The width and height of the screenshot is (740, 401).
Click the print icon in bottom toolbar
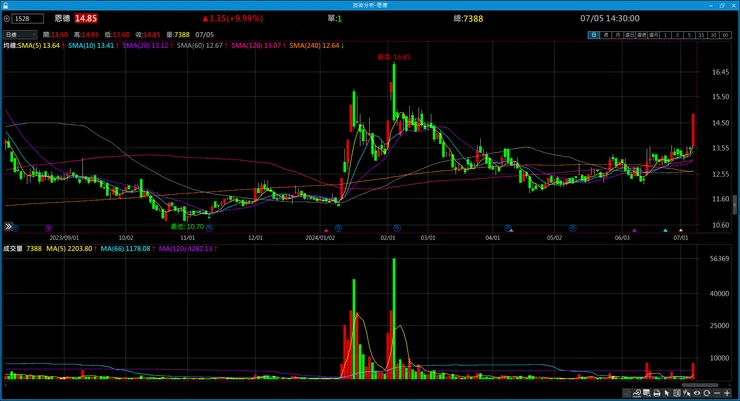click(656, 393)
